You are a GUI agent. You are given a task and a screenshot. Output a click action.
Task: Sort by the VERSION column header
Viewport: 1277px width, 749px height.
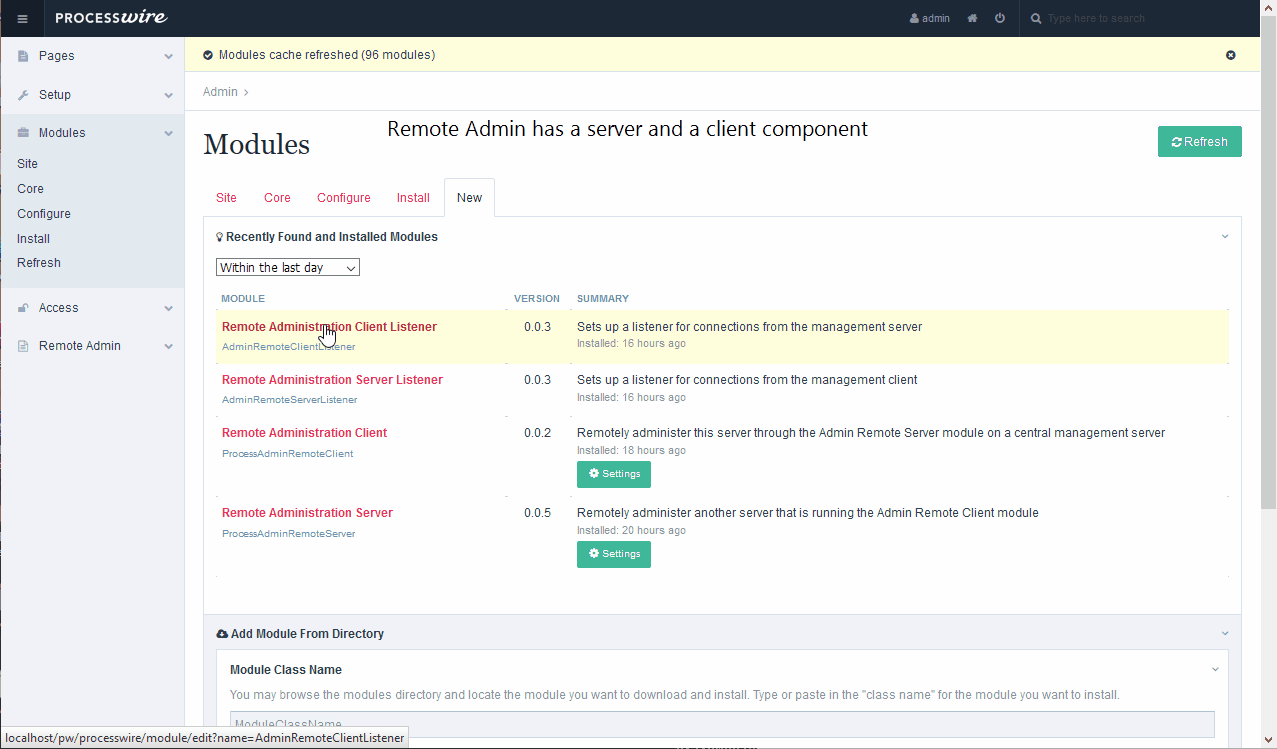[x=537, y=299]
